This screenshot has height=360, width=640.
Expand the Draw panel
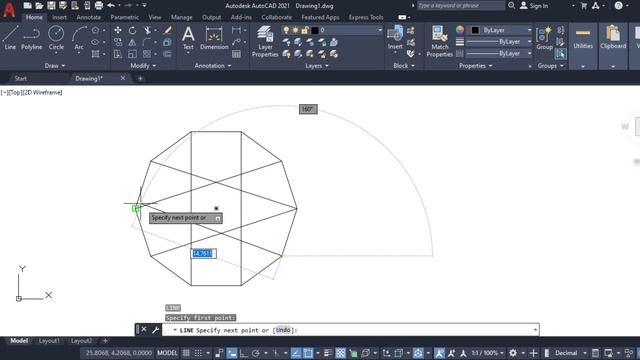click(55, 66)
